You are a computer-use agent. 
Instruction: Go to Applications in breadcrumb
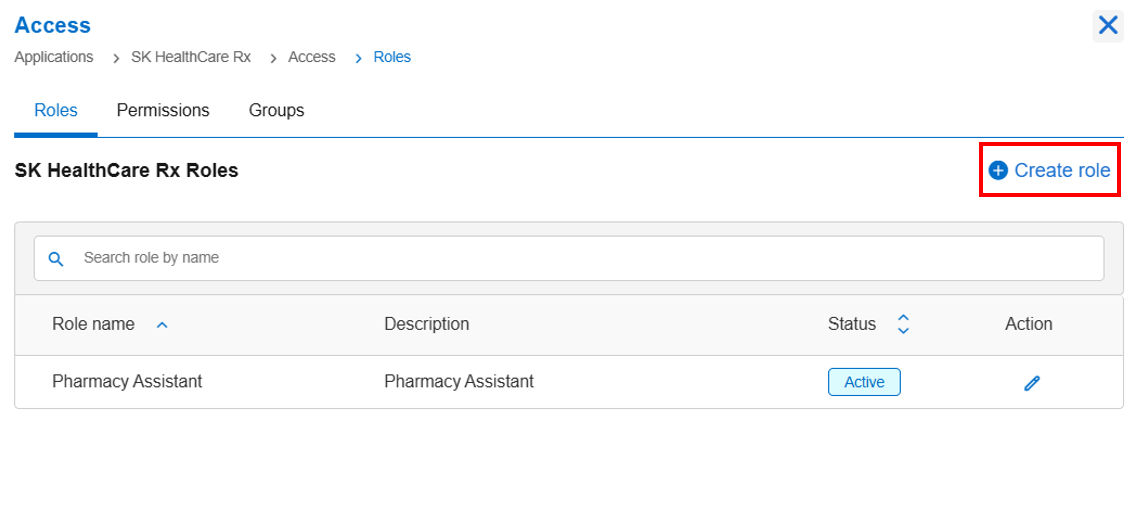tap(54, 57)
